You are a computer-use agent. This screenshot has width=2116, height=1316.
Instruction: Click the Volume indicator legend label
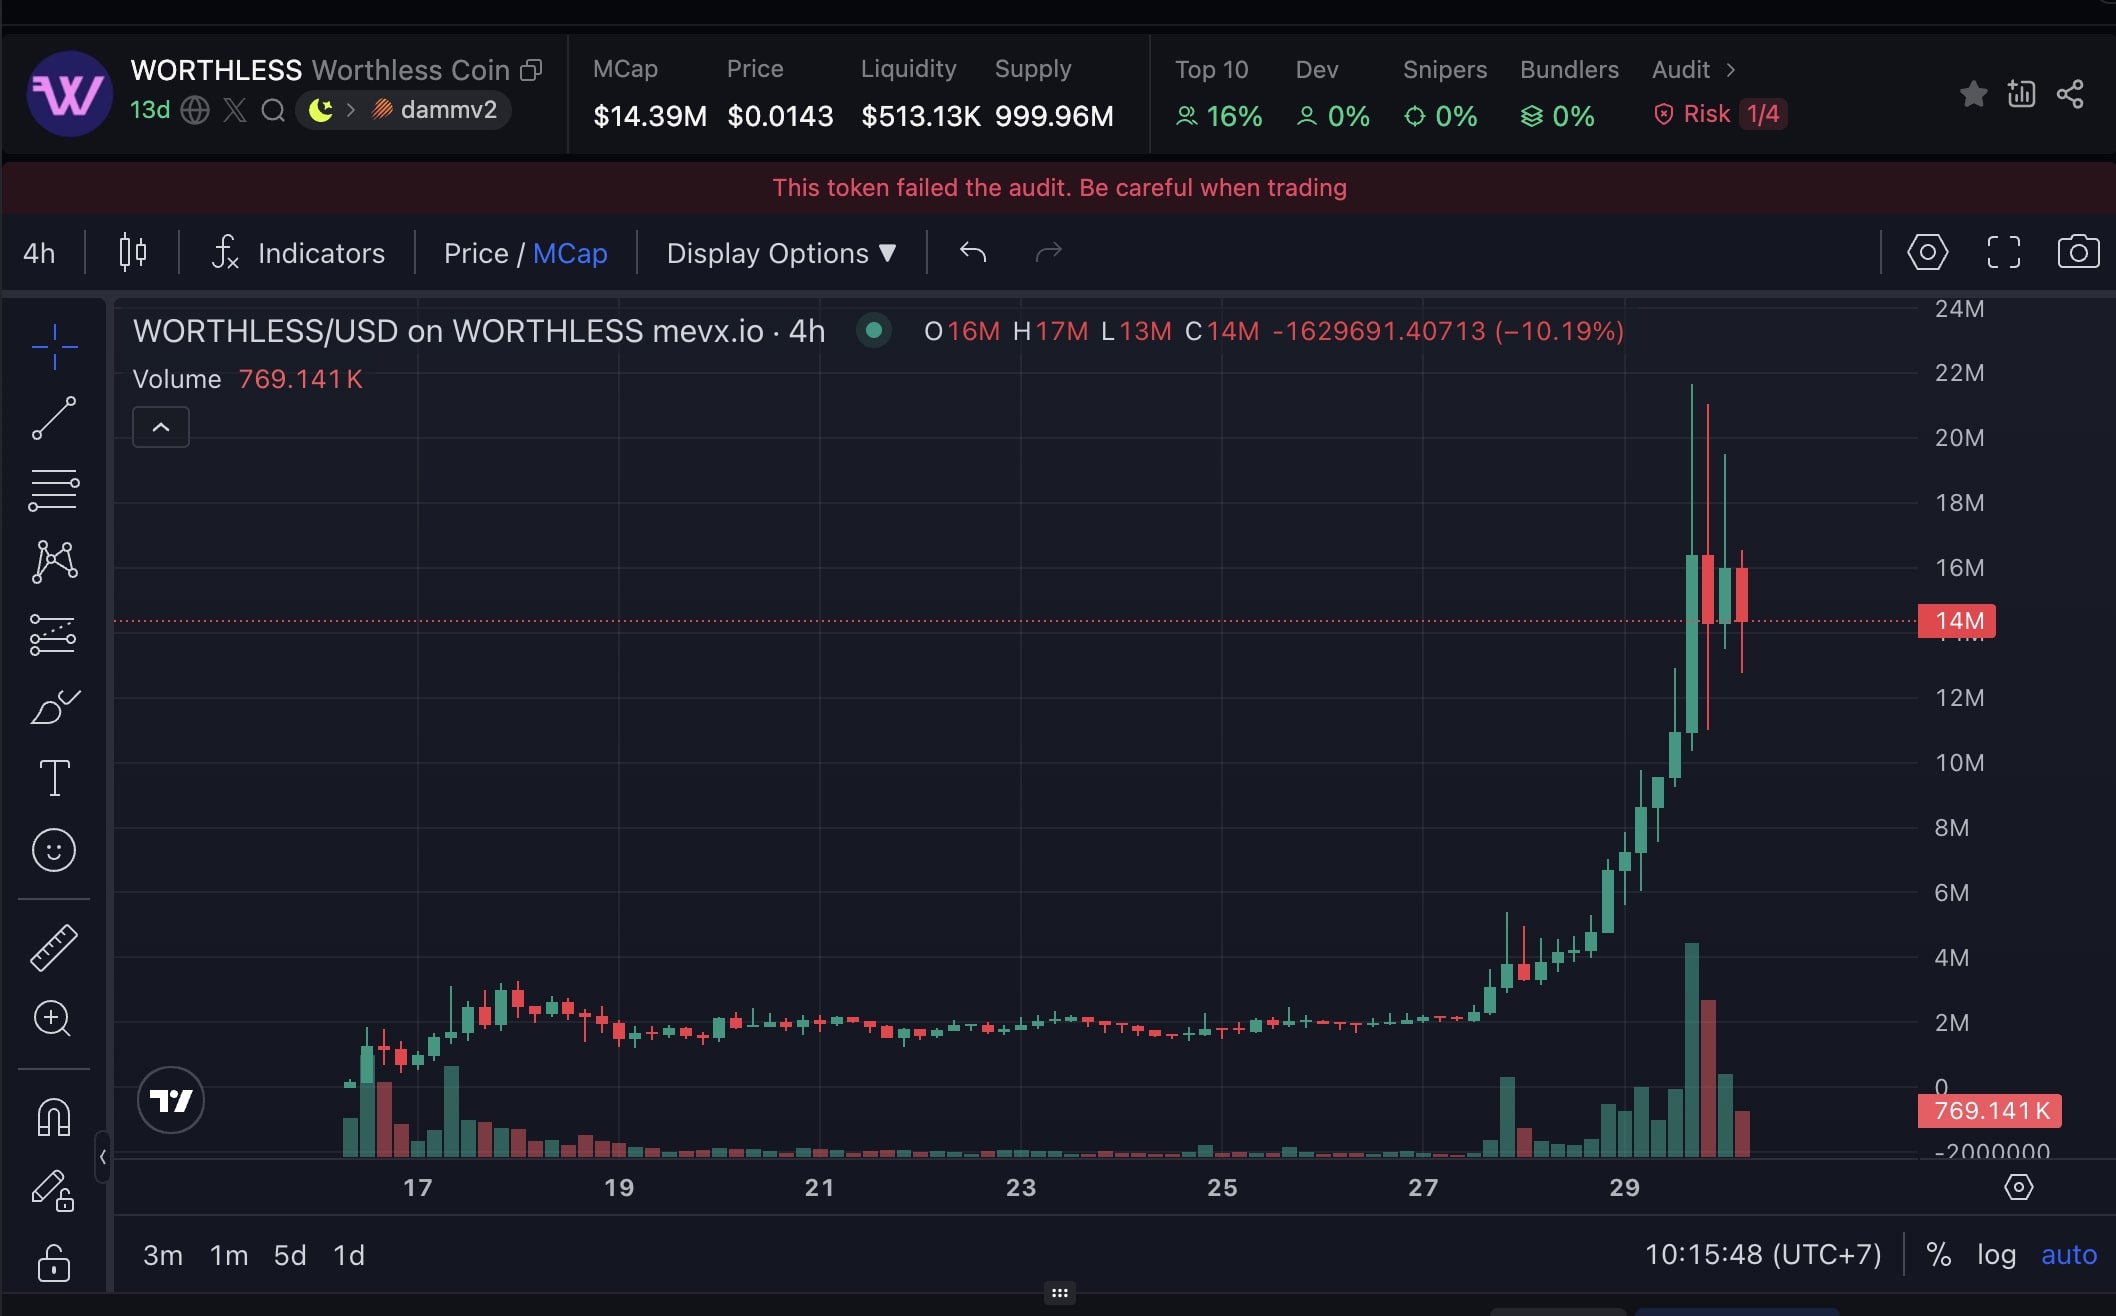177,379
